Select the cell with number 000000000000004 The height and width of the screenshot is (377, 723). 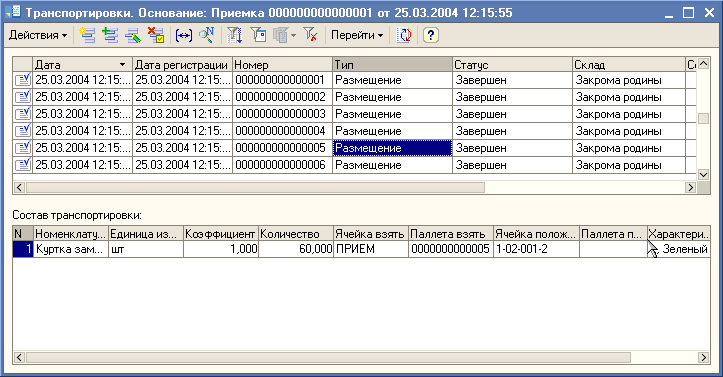point(282,131)
